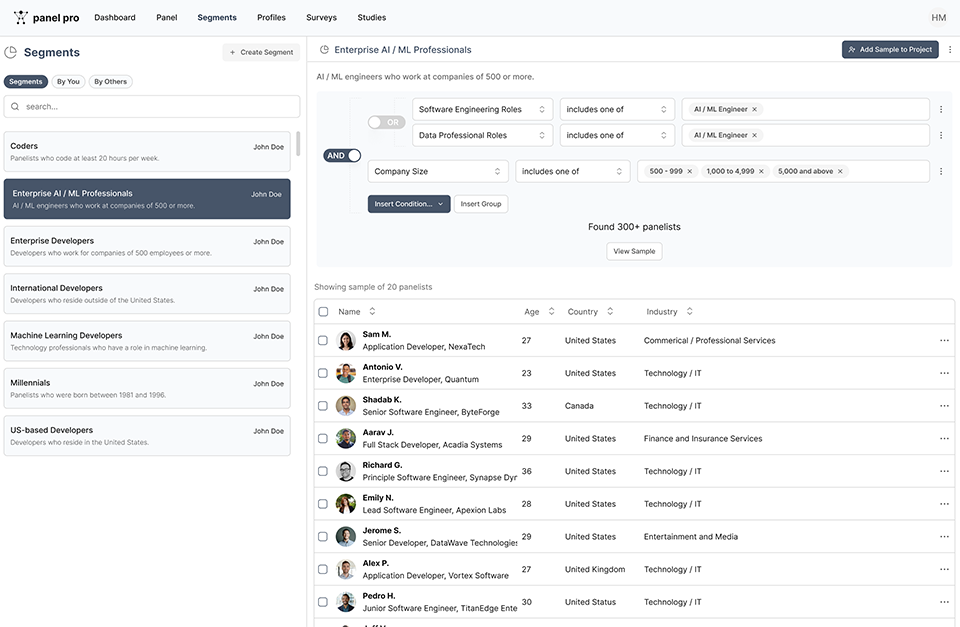Open the overflow menu beside Add Sample to Project
Image resolution: width=960 pixels, height=627 pixels.
click(x=949, y=48)
